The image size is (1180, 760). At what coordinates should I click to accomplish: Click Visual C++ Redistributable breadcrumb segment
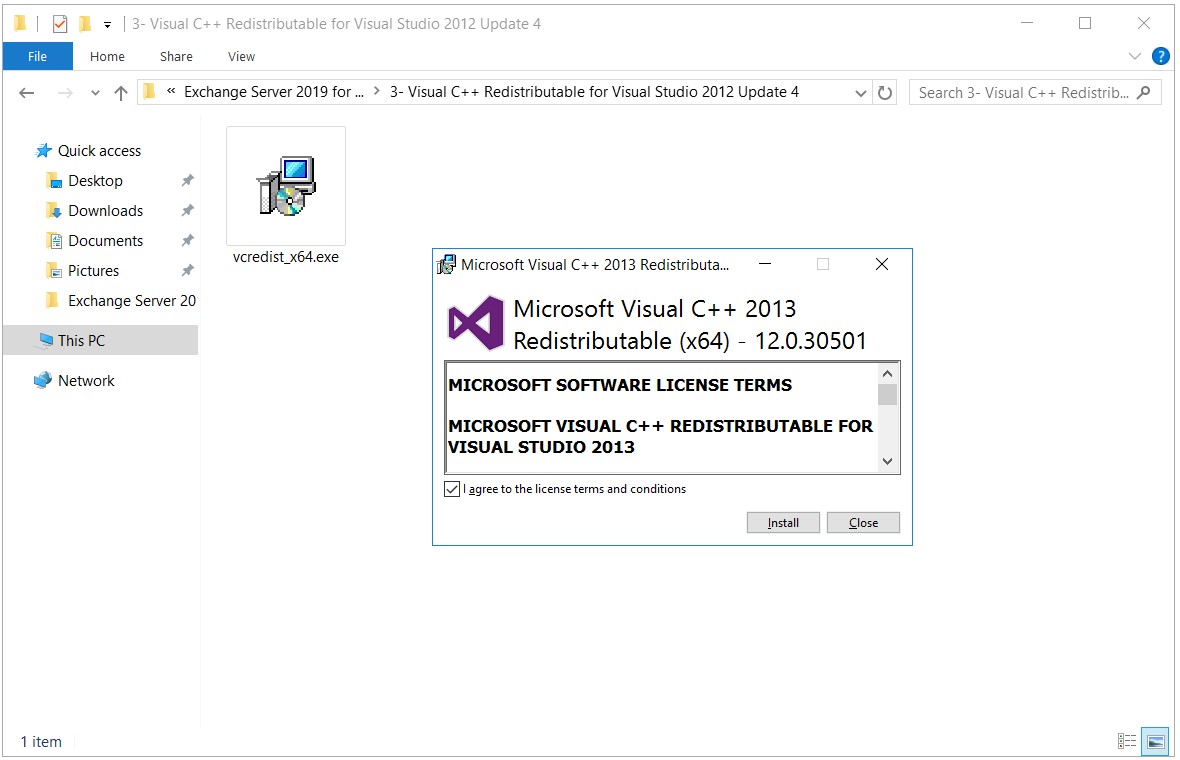(594, 92)
